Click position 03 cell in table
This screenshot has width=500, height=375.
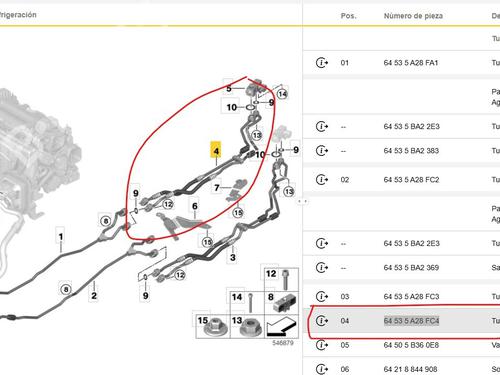[345, 297]
